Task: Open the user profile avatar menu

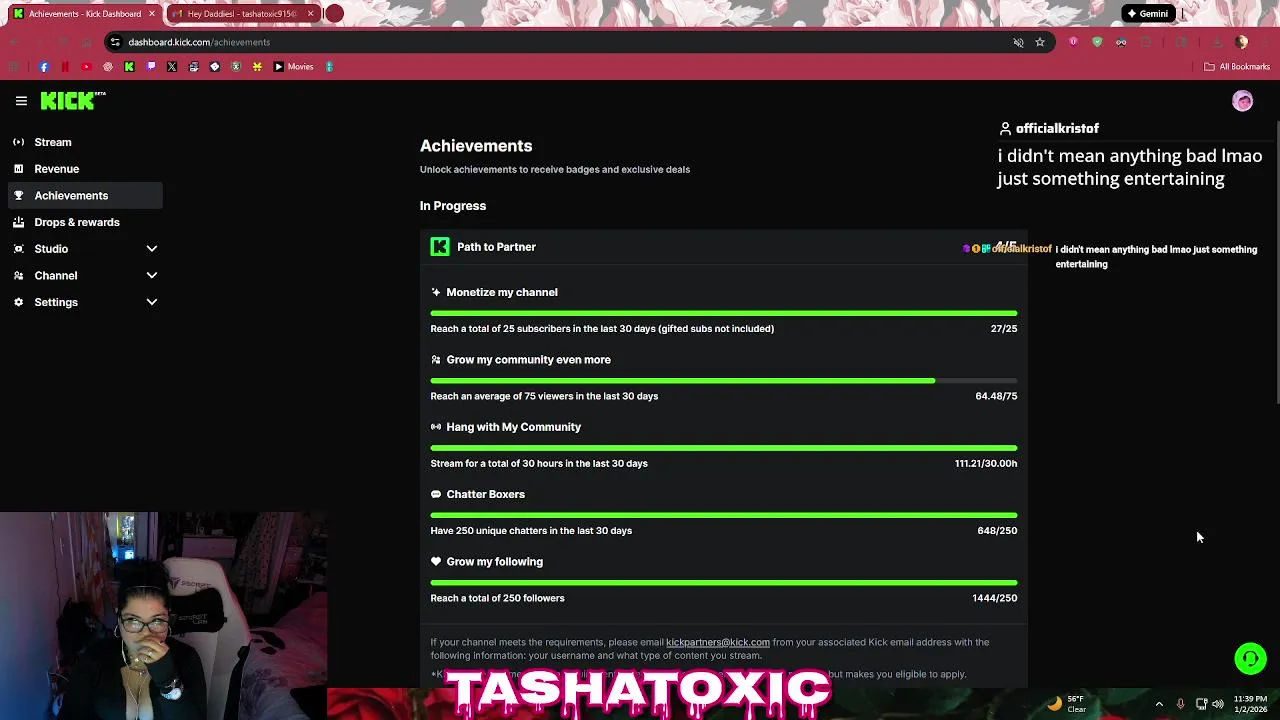Action: click(x=1242, y=101)
